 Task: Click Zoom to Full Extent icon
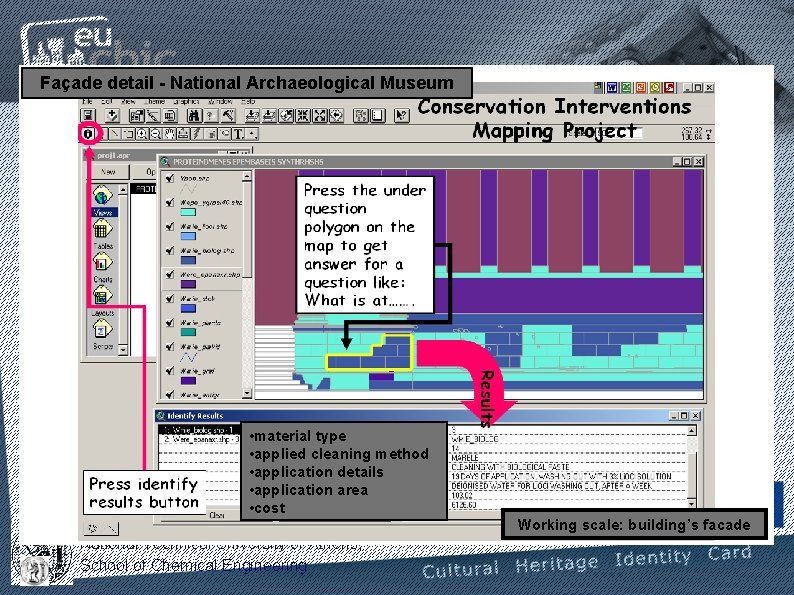click(253, 116)
